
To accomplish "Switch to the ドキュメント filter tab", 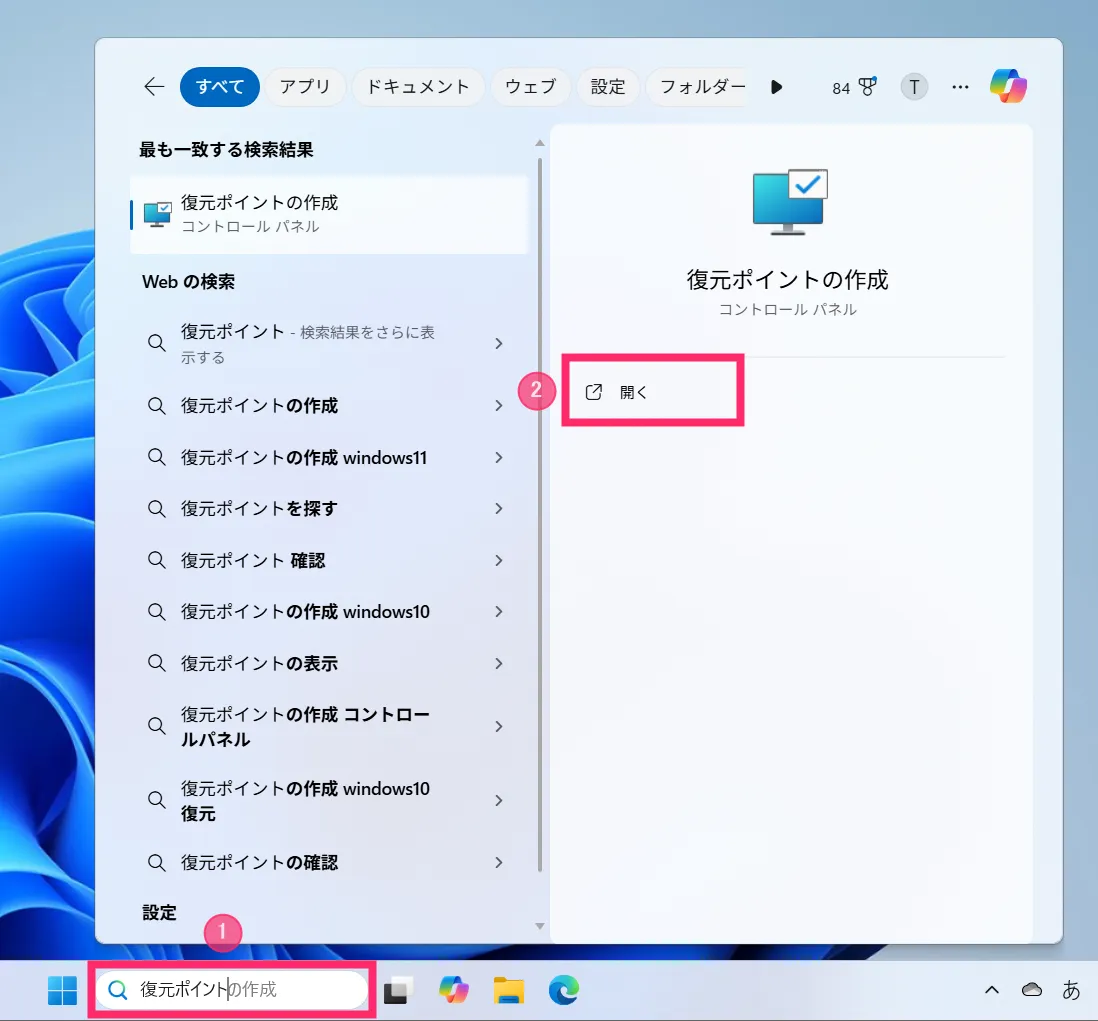I will point(418,87).
